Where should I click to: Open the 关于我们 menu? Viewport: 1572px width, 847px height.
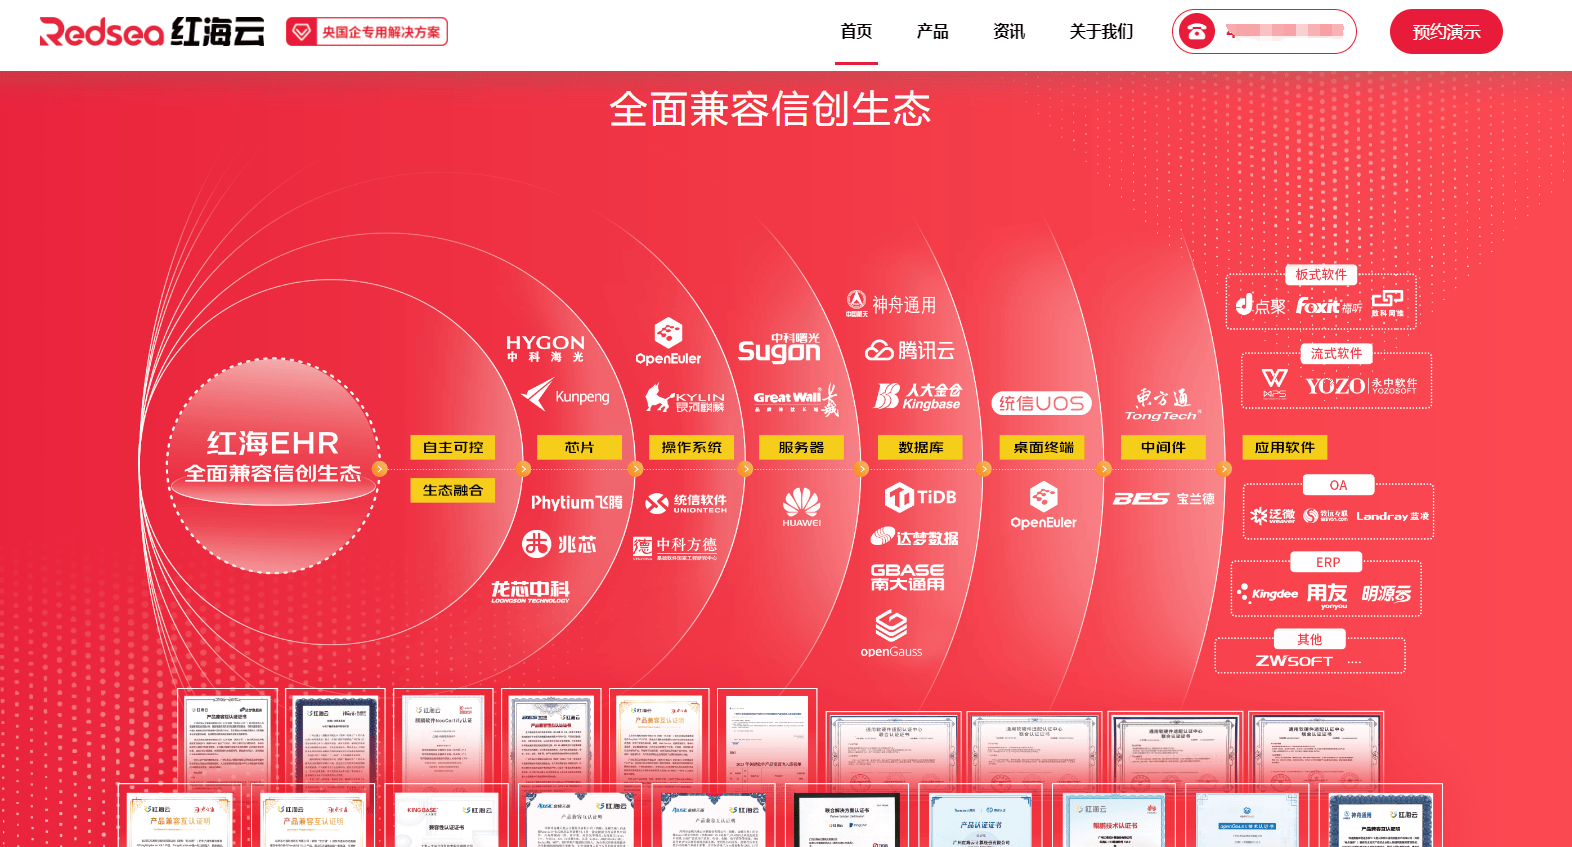point(1101,32)
